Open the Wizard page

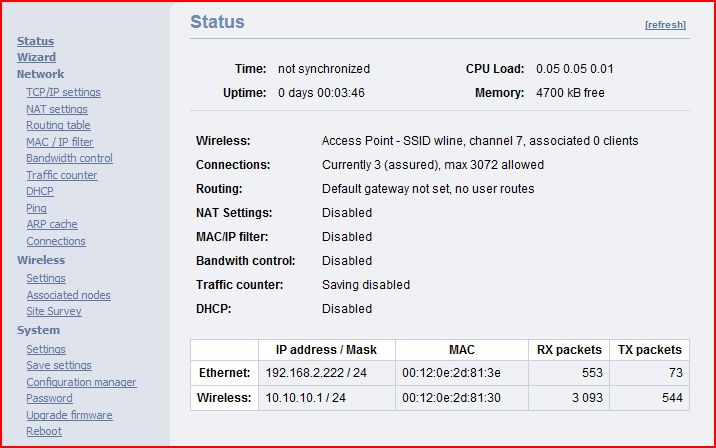click(36, 58)
